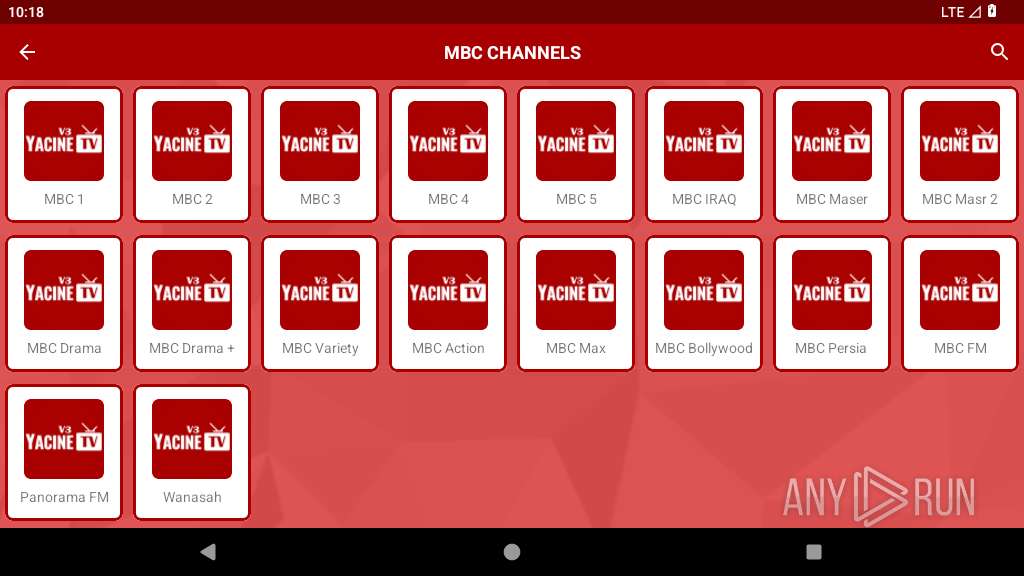Open search with magnifier icon
1024x576 pixels.
(999, 52)
